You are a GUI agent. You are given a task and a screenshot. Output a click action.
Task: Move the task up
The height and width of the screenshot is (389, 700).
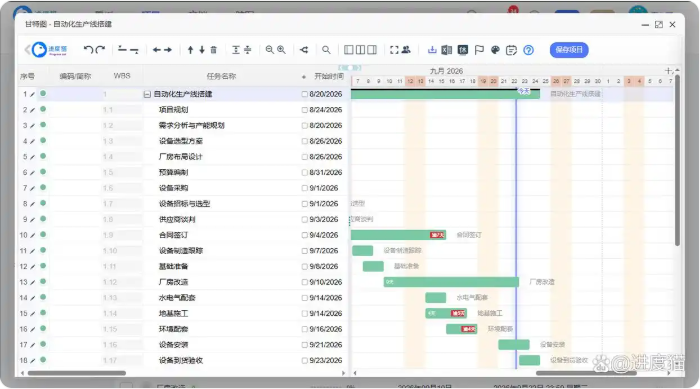click(191, 50)
